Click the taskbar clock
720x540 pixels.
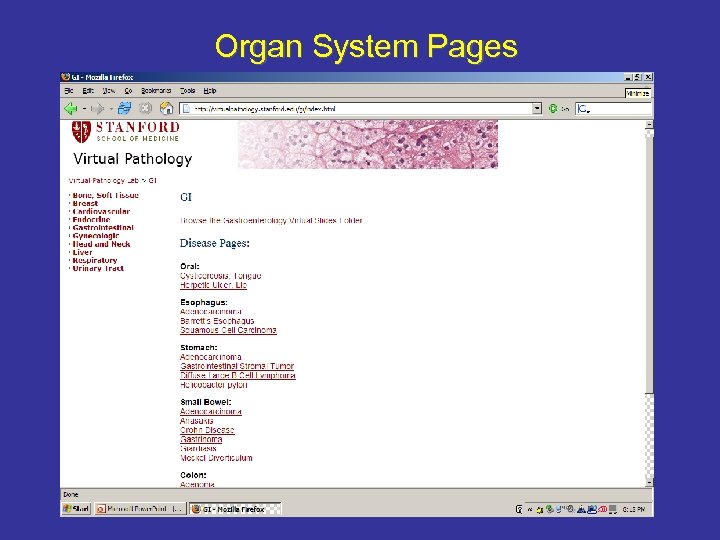(x=634, y=509)
